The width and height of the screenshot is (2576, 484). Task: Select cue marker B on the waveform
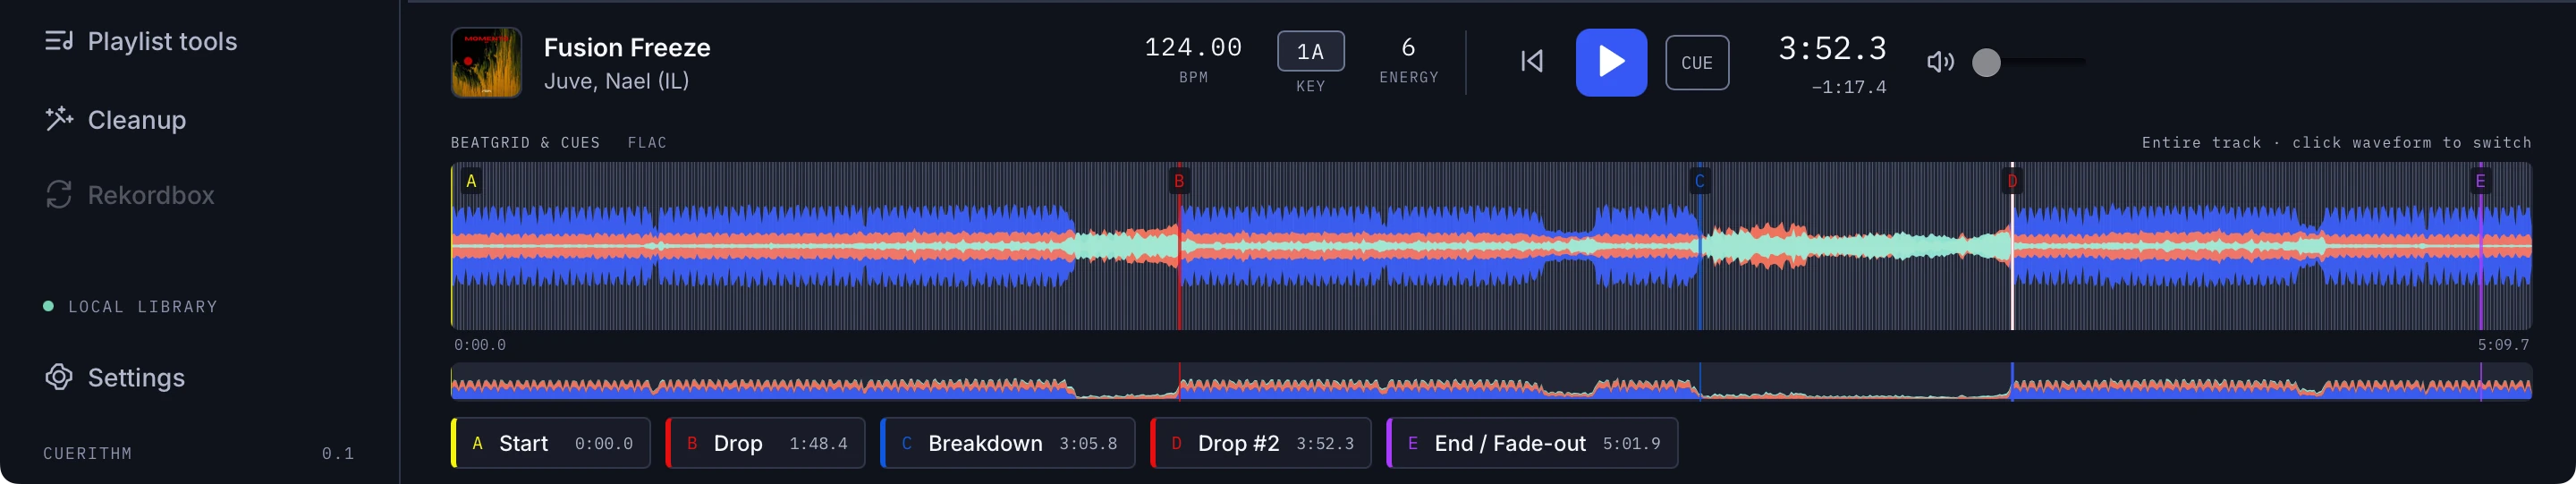[x=1179, y=181]
